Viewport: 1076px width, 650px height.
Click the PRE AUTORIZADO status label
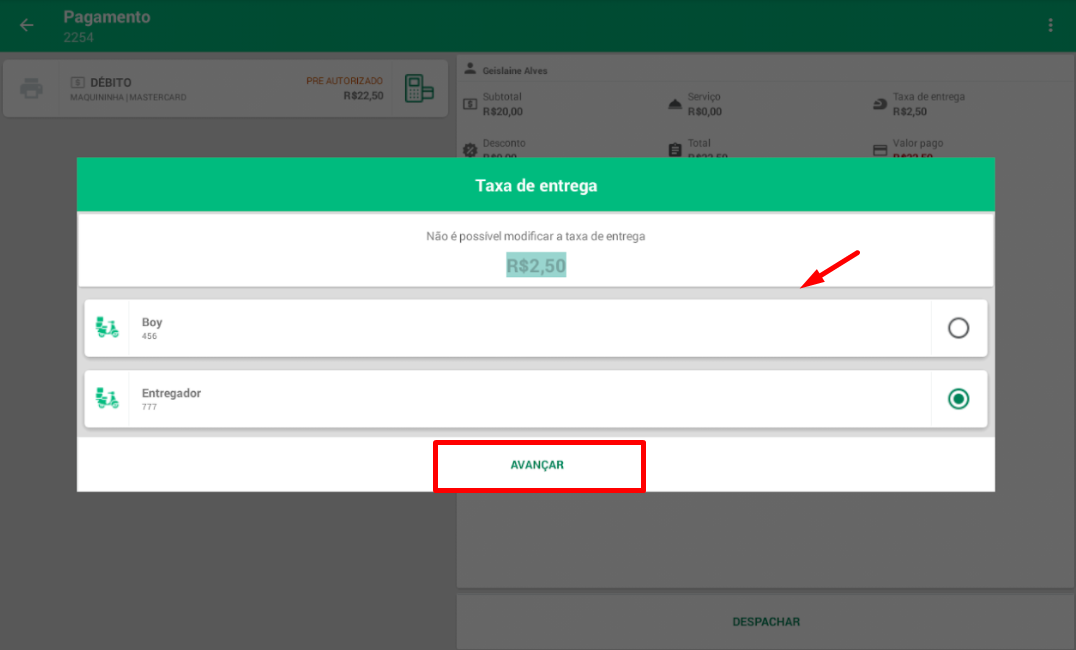(x=344, y=81)
